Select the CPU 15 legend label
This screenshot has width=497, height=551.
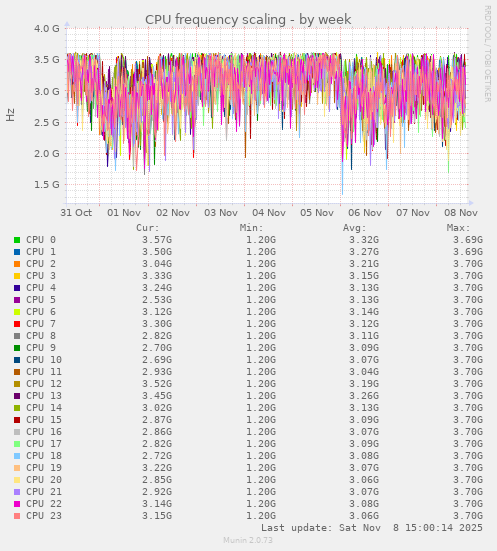44,420
